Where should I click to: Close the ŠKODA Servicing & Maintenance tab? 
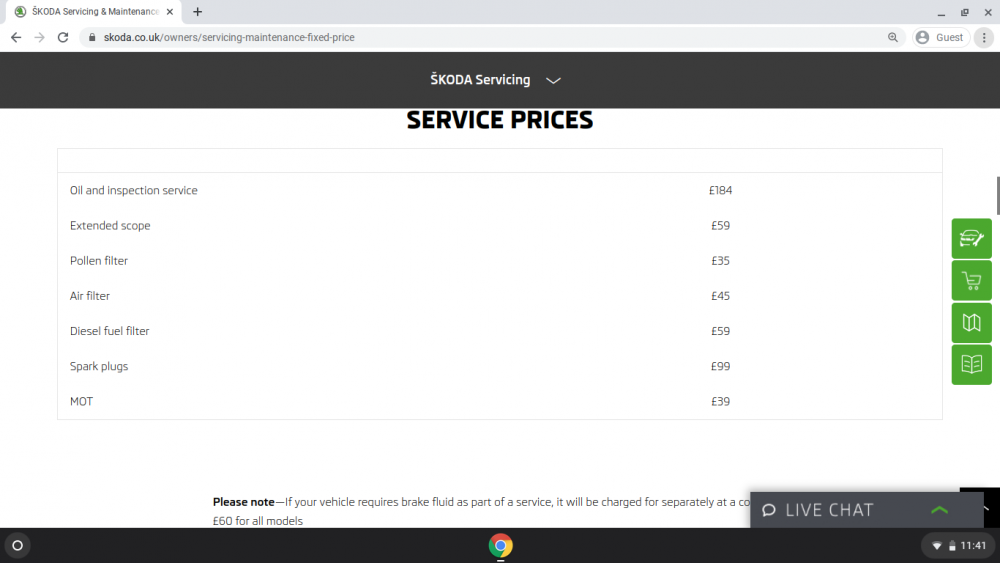point(170,11)
